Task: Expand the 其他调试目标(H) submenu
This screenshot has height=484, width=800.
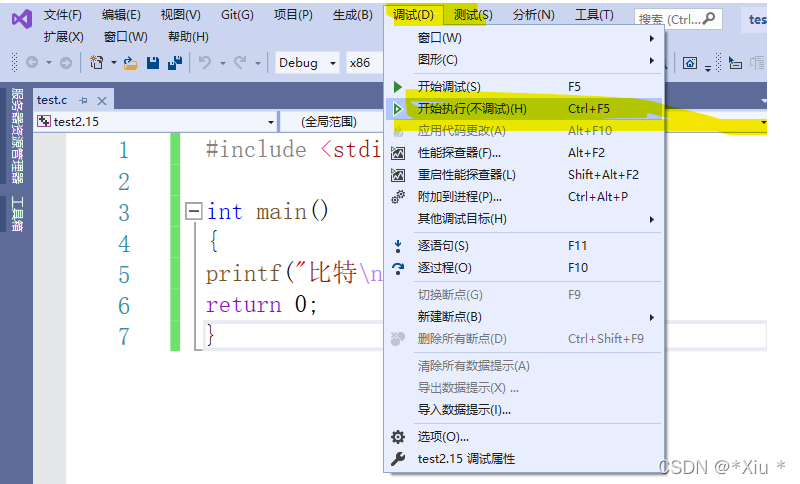Action: pyautogui.click(x=652, y=219)
